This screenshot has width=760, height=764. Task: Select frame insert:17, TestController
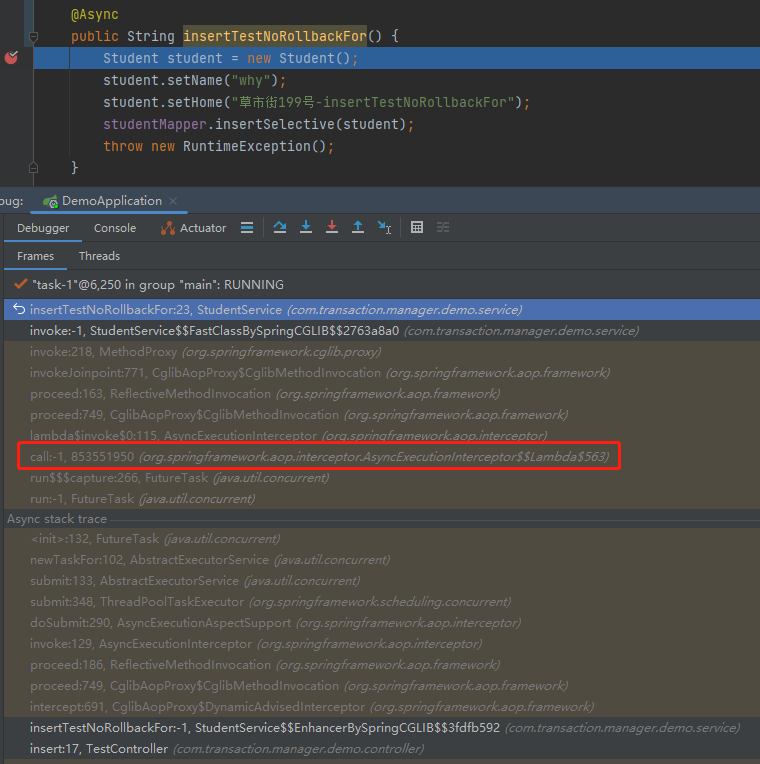coord(382,748)
